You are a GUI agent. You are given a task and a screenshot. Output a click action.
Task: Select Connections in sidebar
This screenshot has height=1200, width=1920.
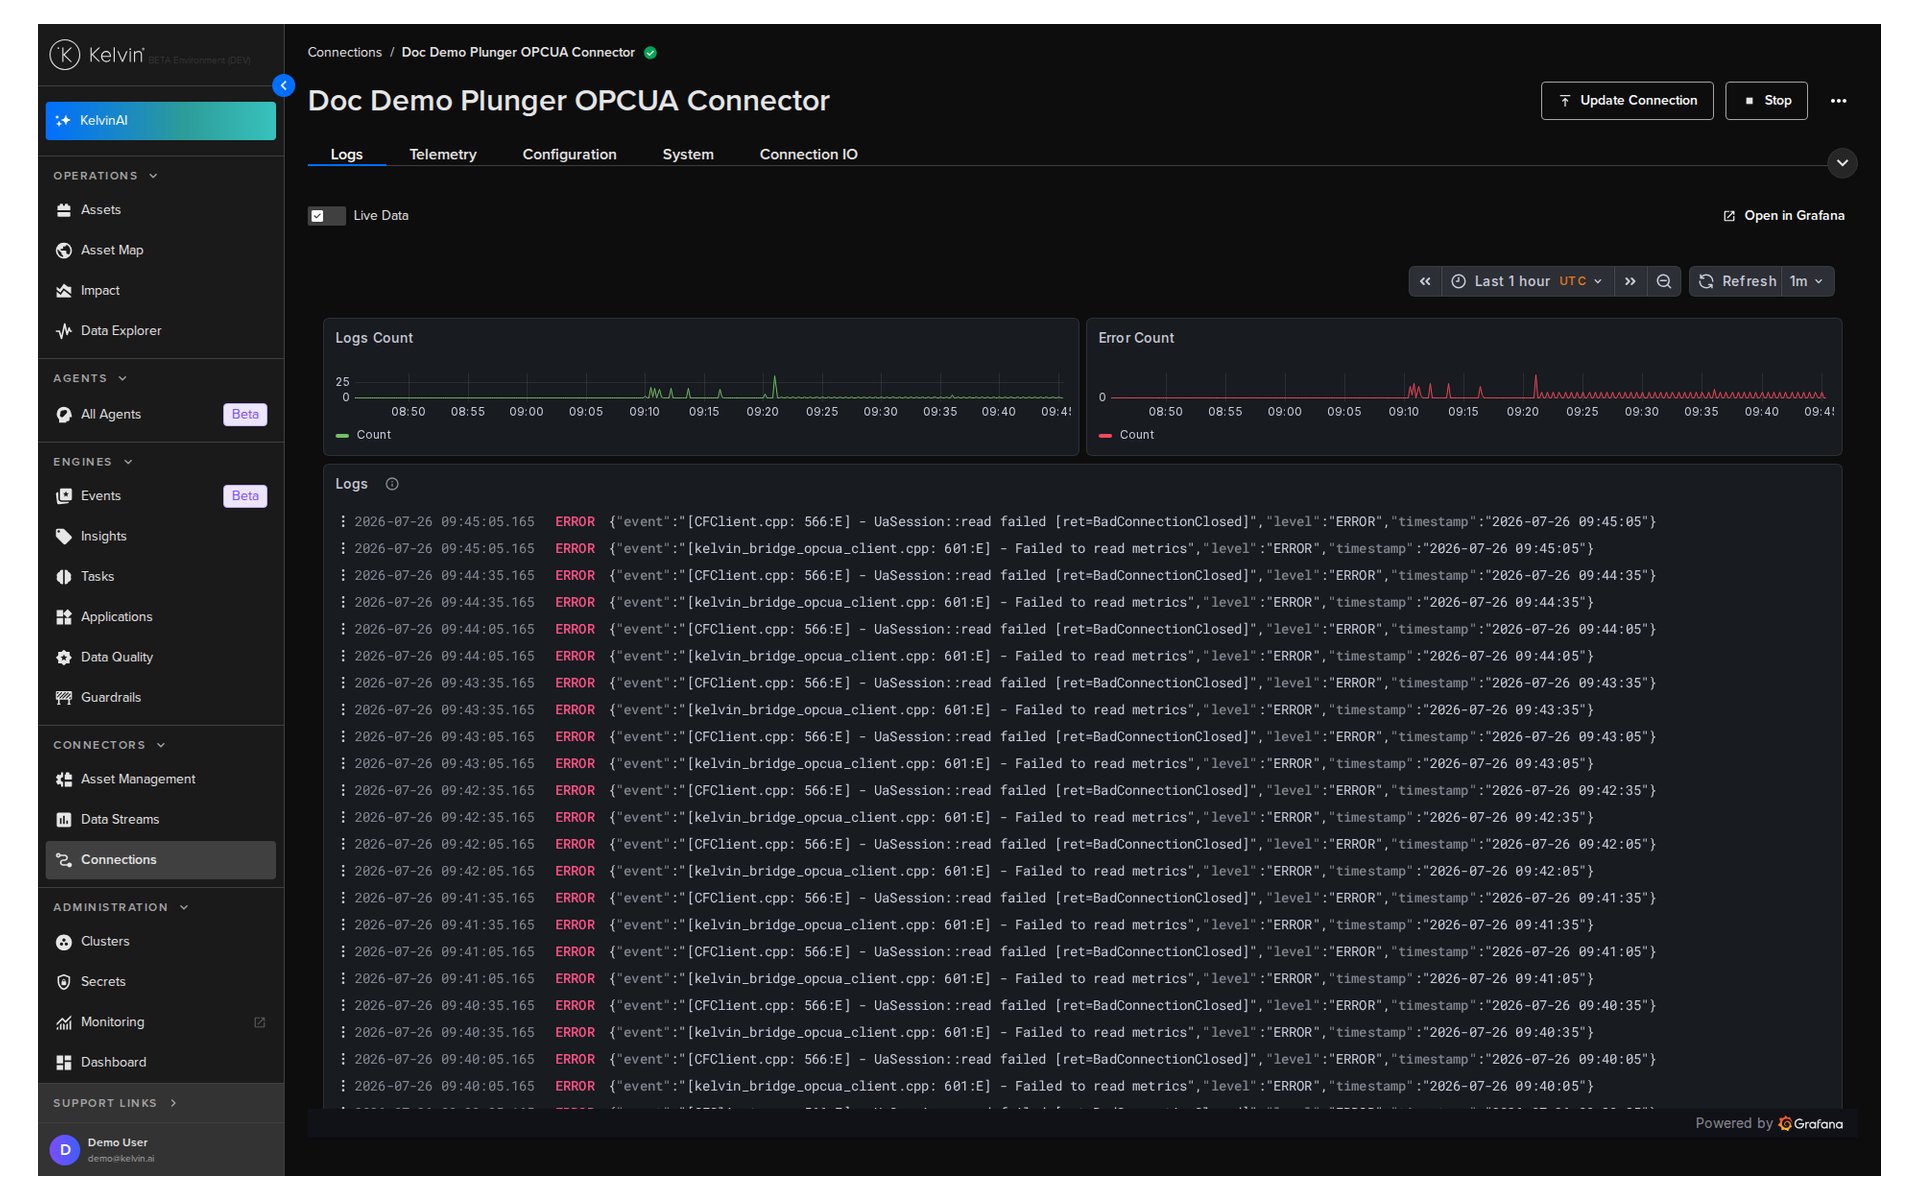click(160, 860)
